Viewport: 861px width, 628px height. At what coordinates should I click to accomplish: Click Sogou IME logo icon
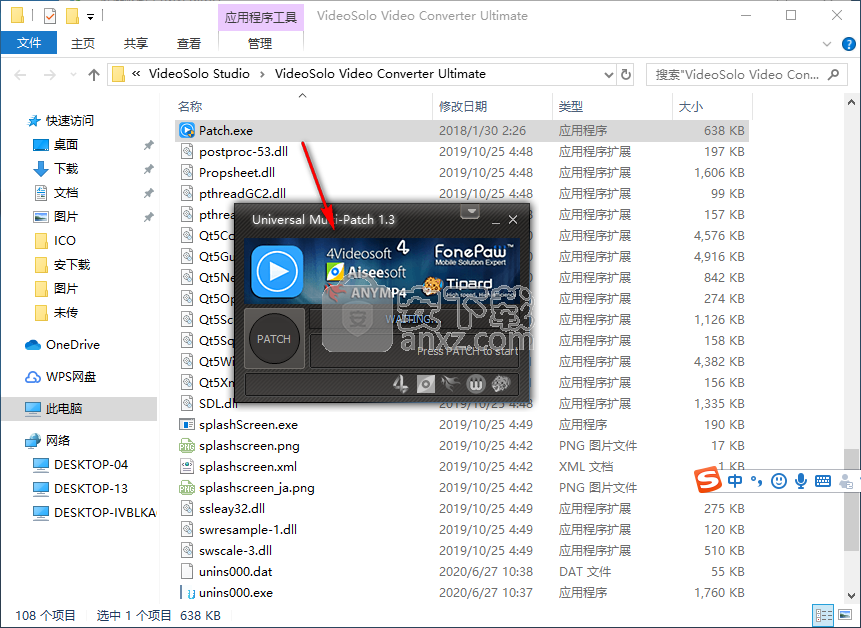click(708, 481)
